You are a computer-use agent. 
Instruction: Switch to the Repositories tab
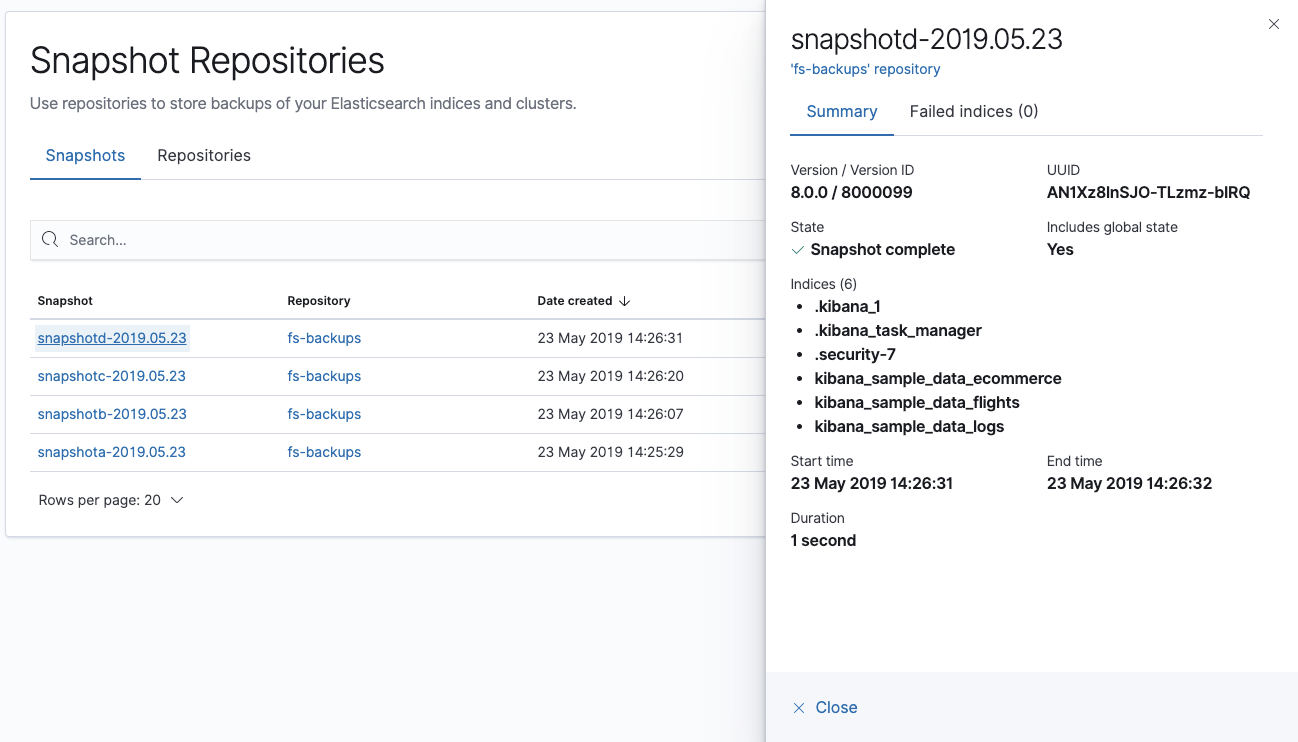pos(203,155)
